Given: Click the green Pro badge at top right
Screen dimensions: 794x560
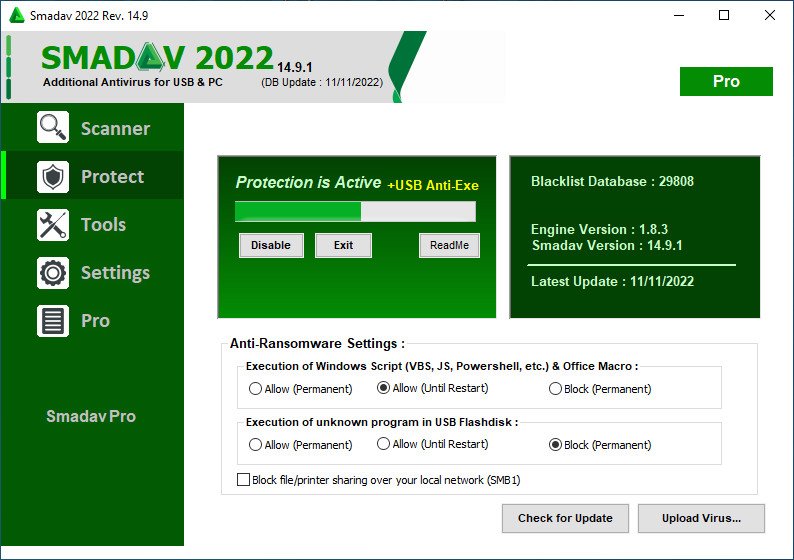Looking at the screenshot, I should coord(726,82).
